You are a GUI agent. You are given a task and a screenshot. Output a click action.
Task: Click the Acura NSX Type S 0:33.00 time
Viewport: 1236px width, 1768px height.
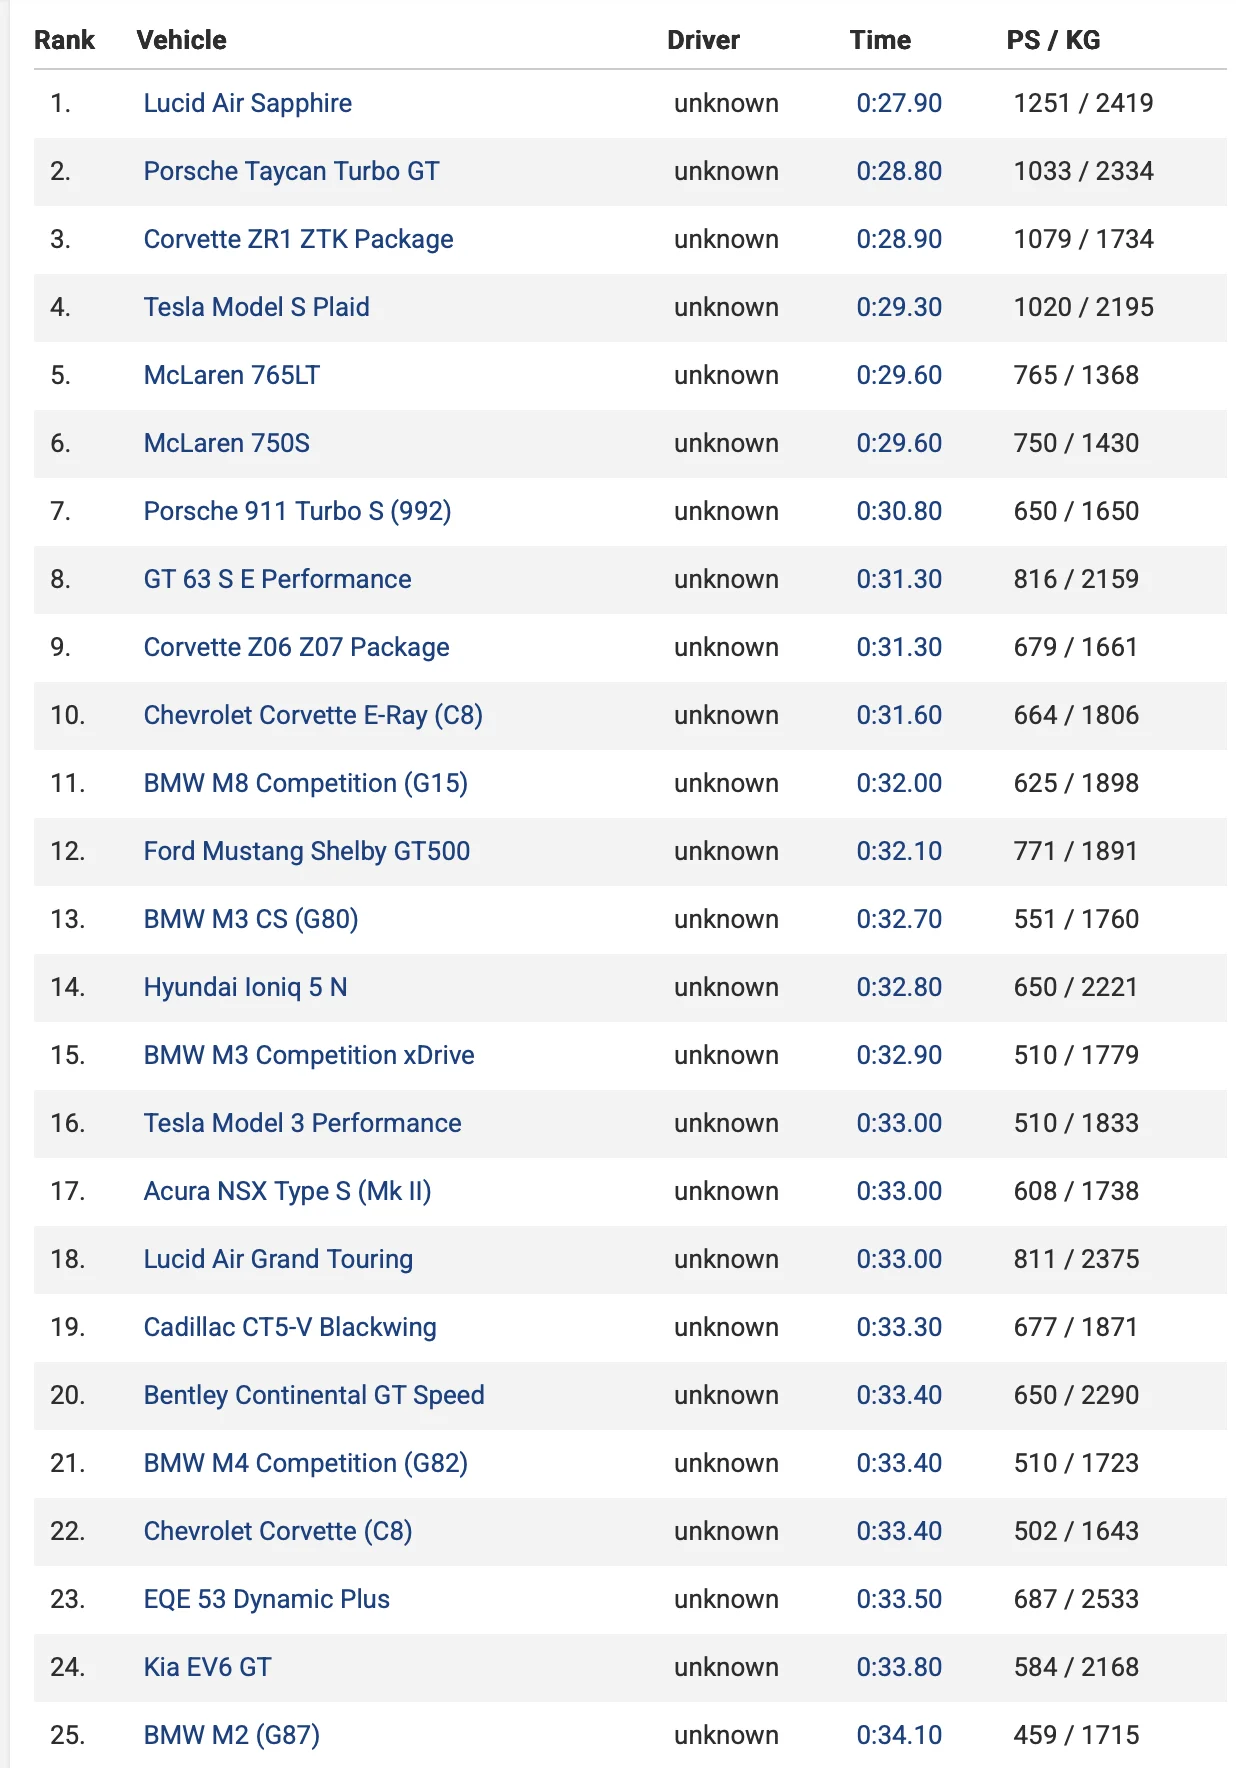coord(899,1191)
